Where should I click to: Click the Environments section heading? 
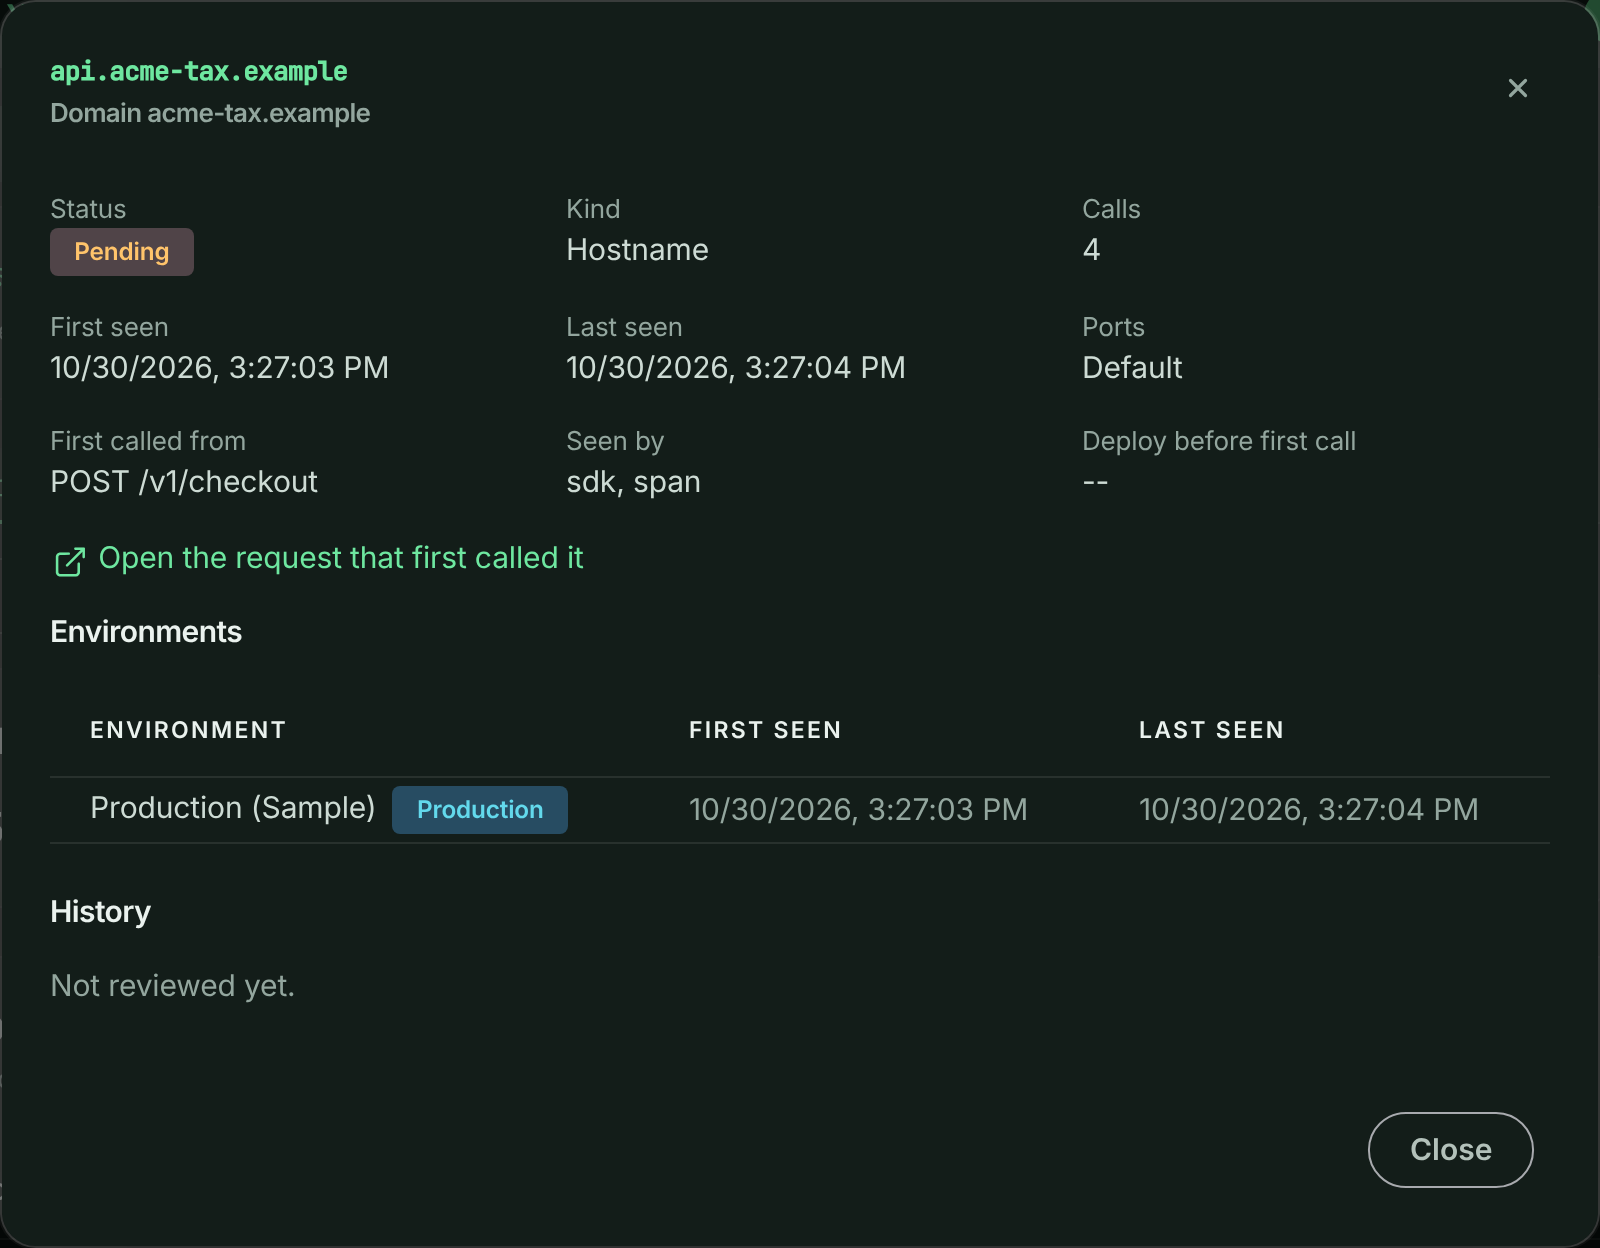[146, 632]
